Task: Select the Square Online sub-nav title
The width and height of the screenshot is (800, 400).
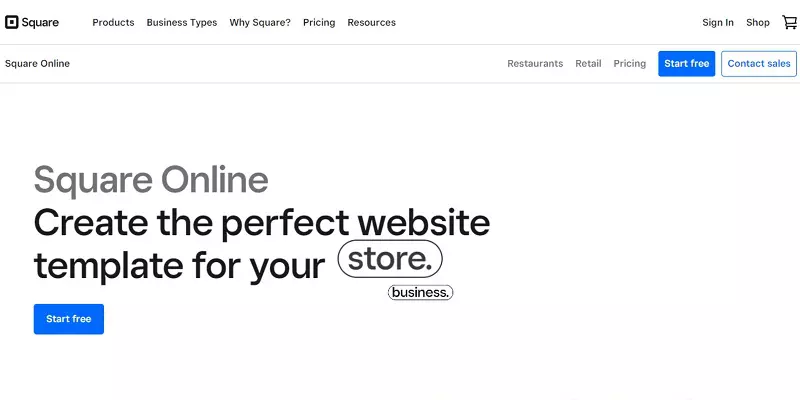Action: (x=37, y=63)
